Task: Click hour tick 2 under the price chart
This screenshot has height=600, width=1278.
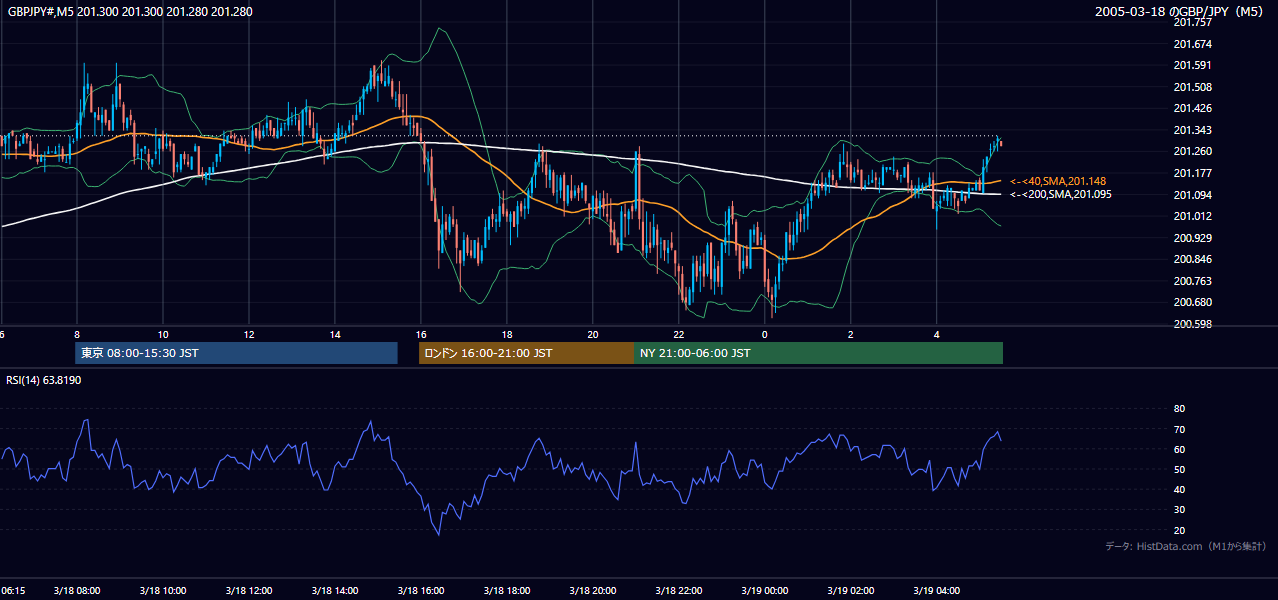Action: [x=851, y=334]
